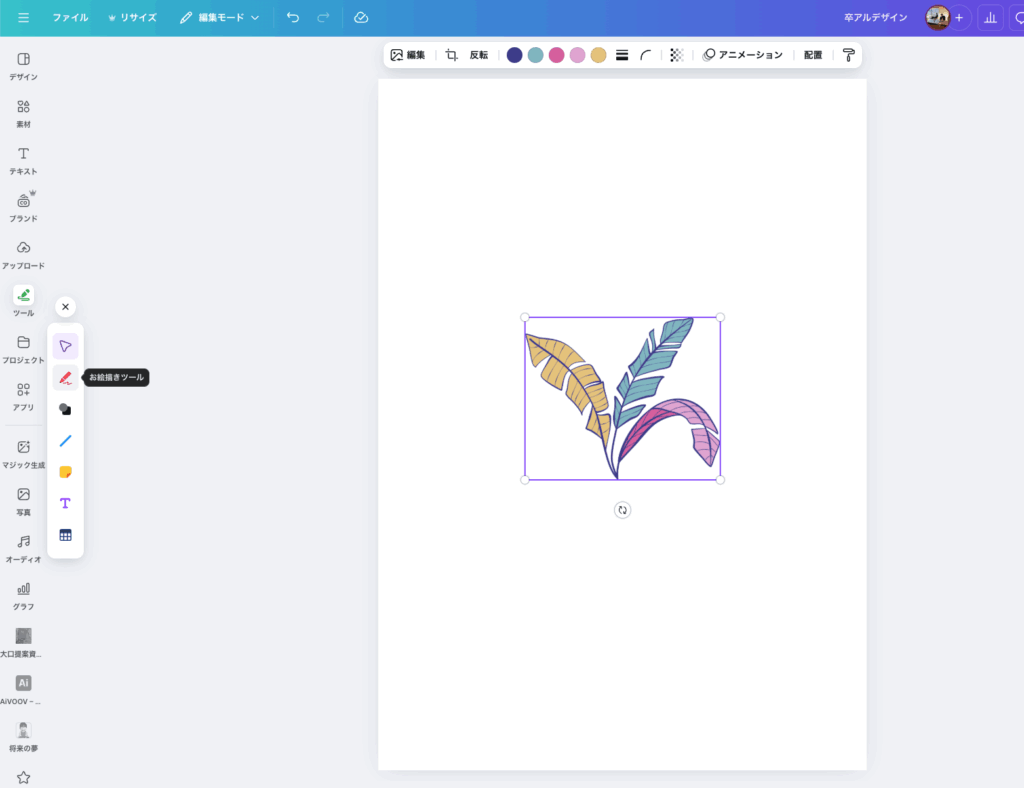Add a yellow sticky note
The image size is (1024, 788).
65,472
